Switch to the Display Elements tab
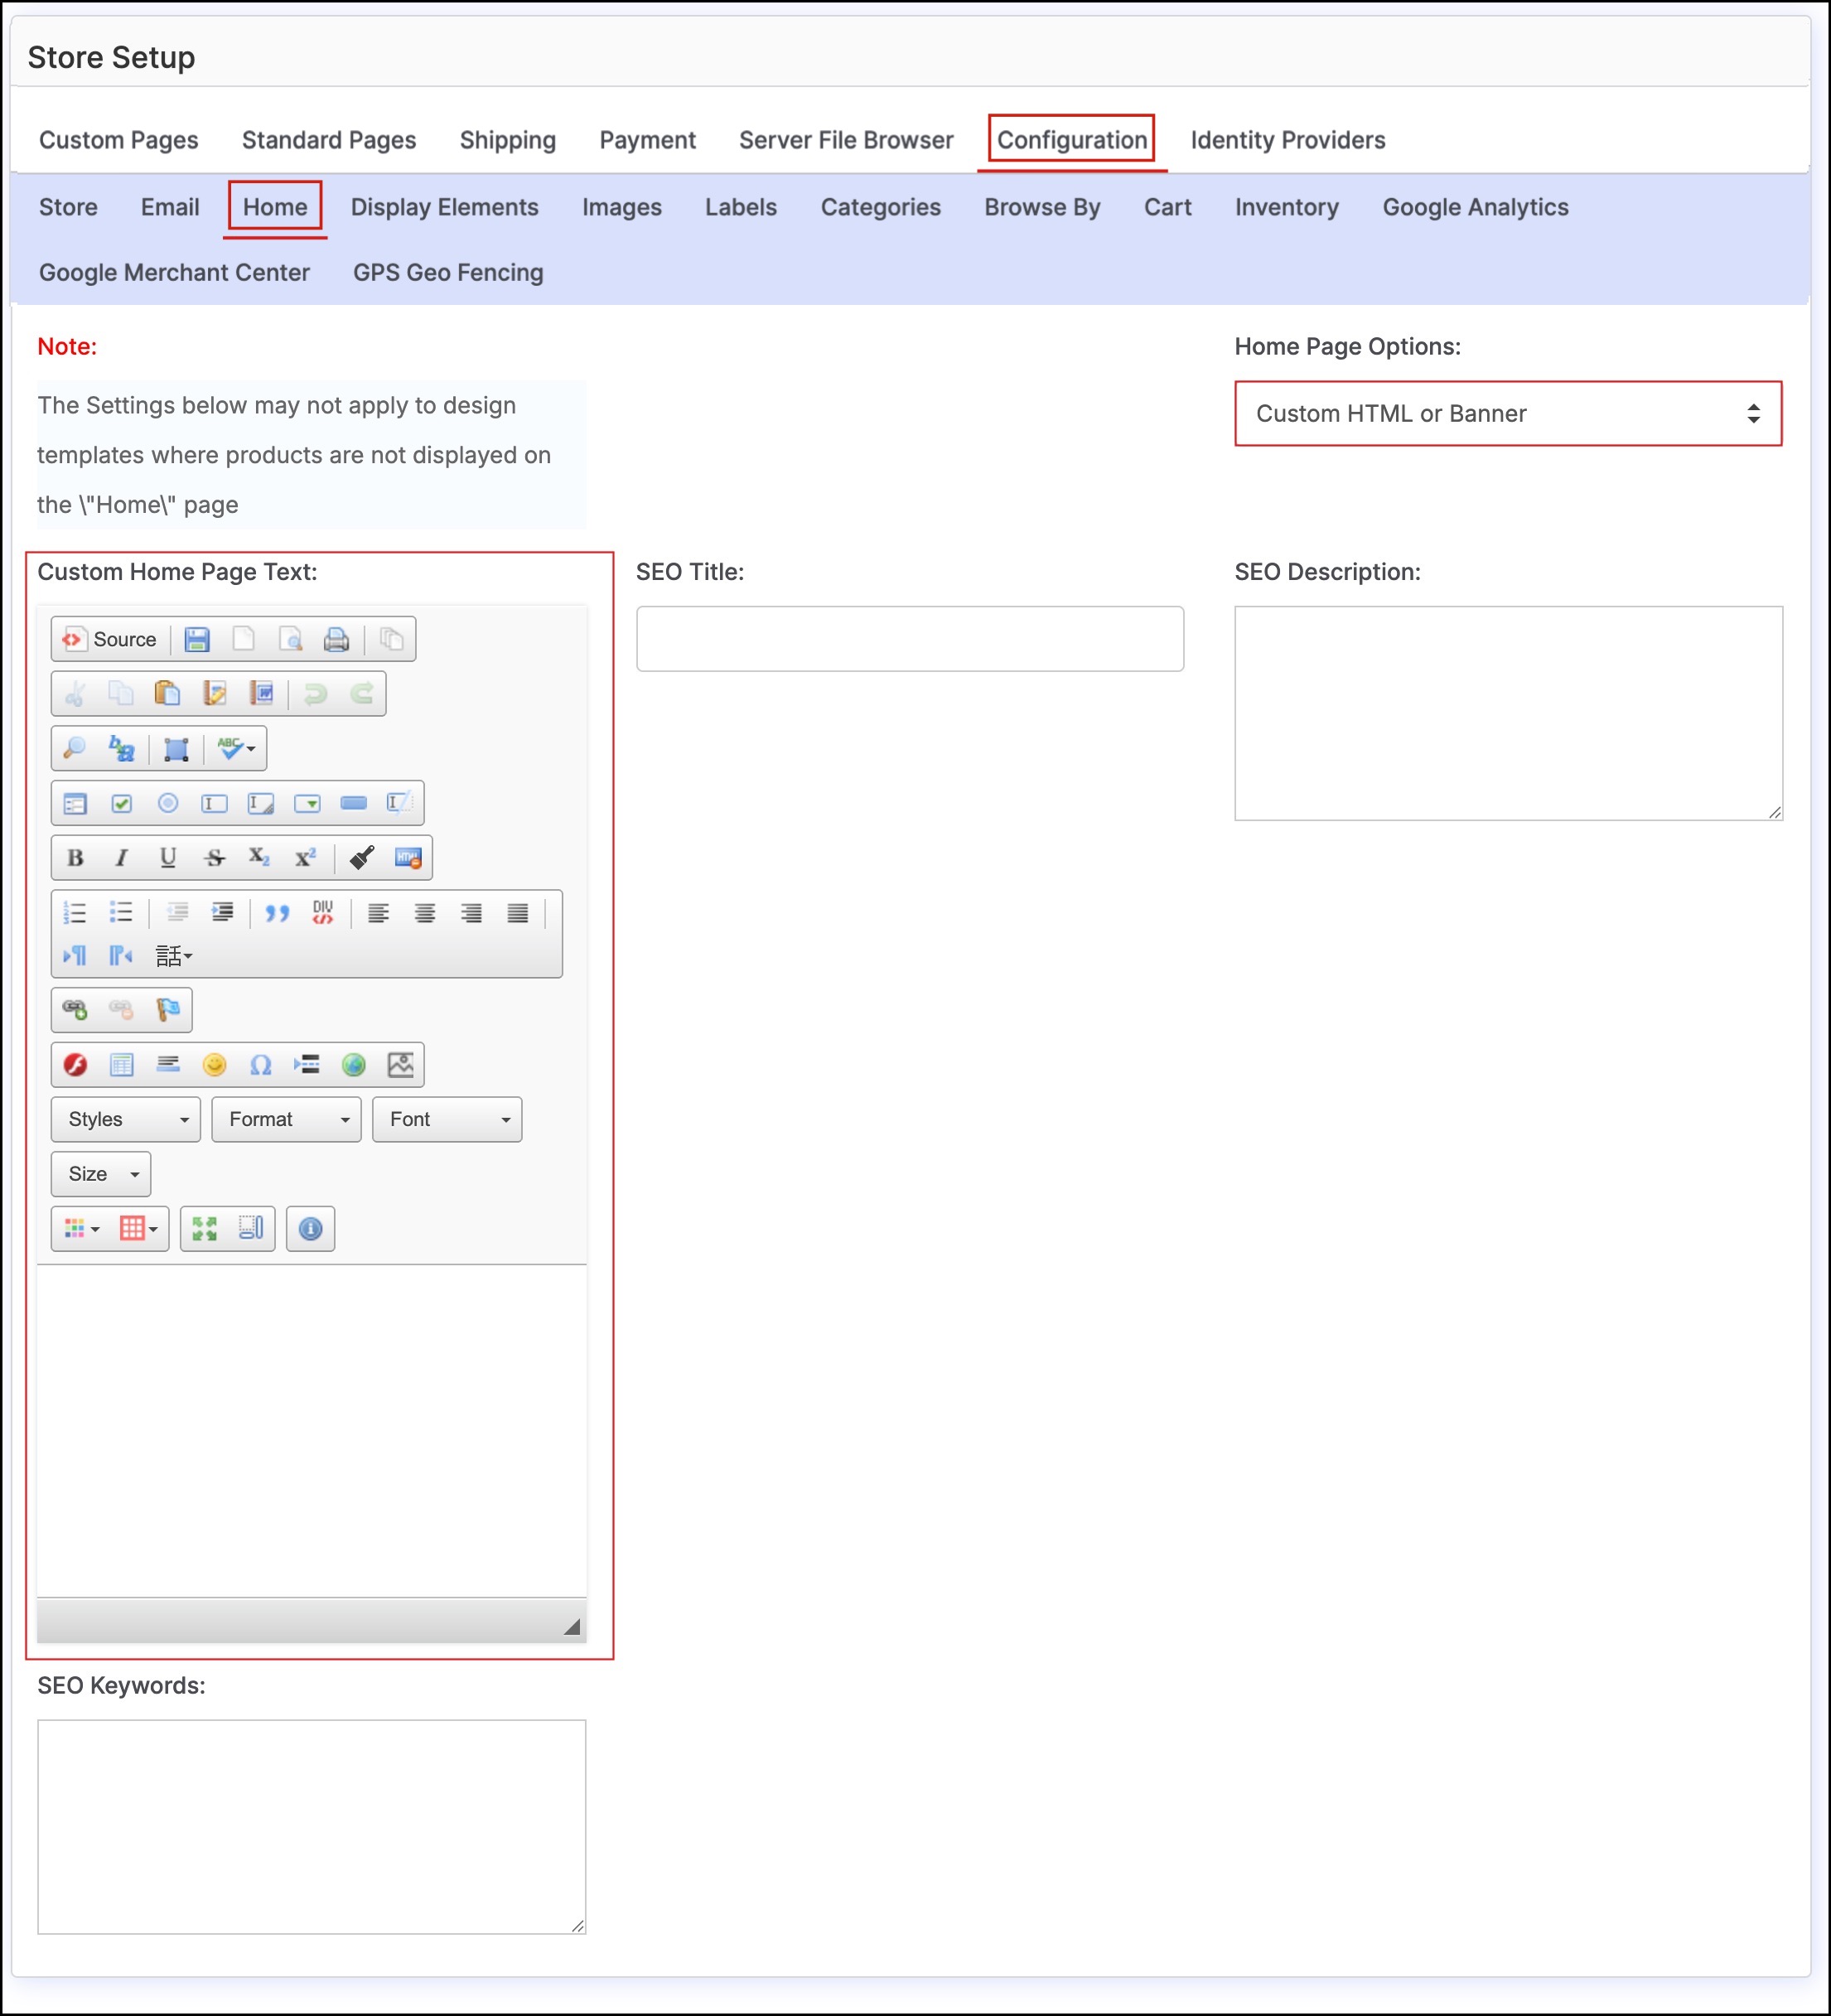Image resolution: width=1831 pixels, height=2016 pixels. (x=444, y=207)
